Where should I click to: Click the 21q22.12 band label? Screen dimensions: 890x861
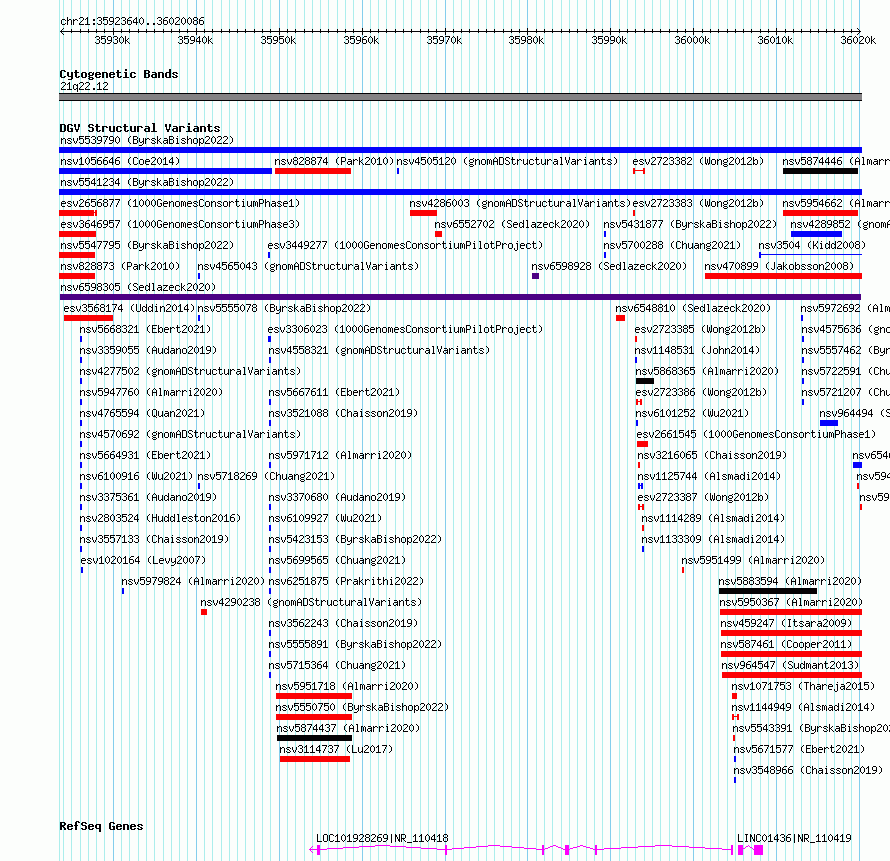point(84,86)
